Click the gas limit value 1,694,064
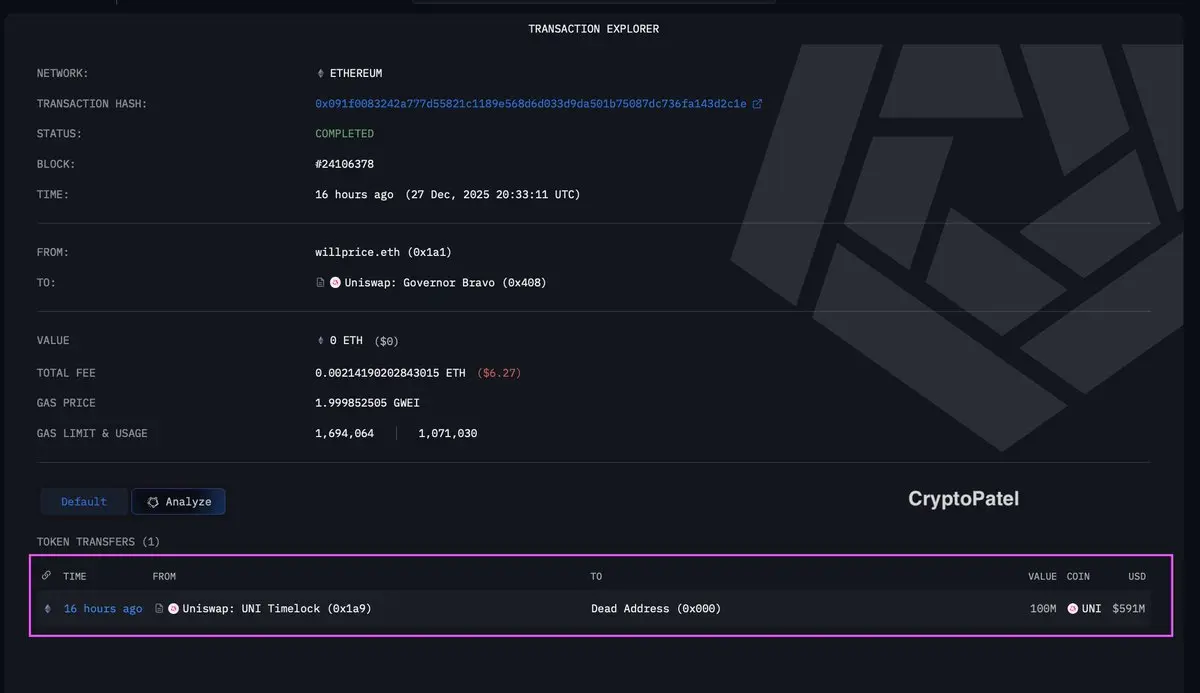 [345, 434]
